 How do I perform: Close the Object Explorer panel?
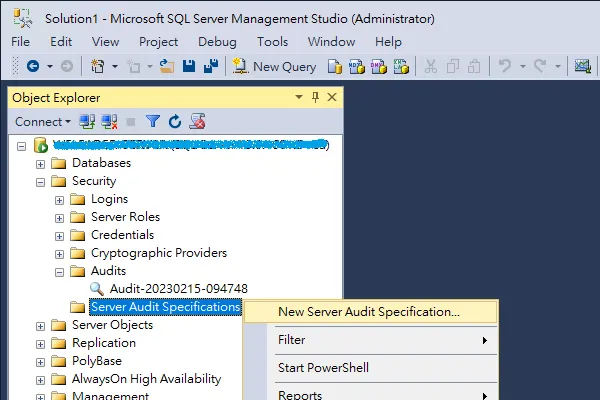tap(332, 97)
